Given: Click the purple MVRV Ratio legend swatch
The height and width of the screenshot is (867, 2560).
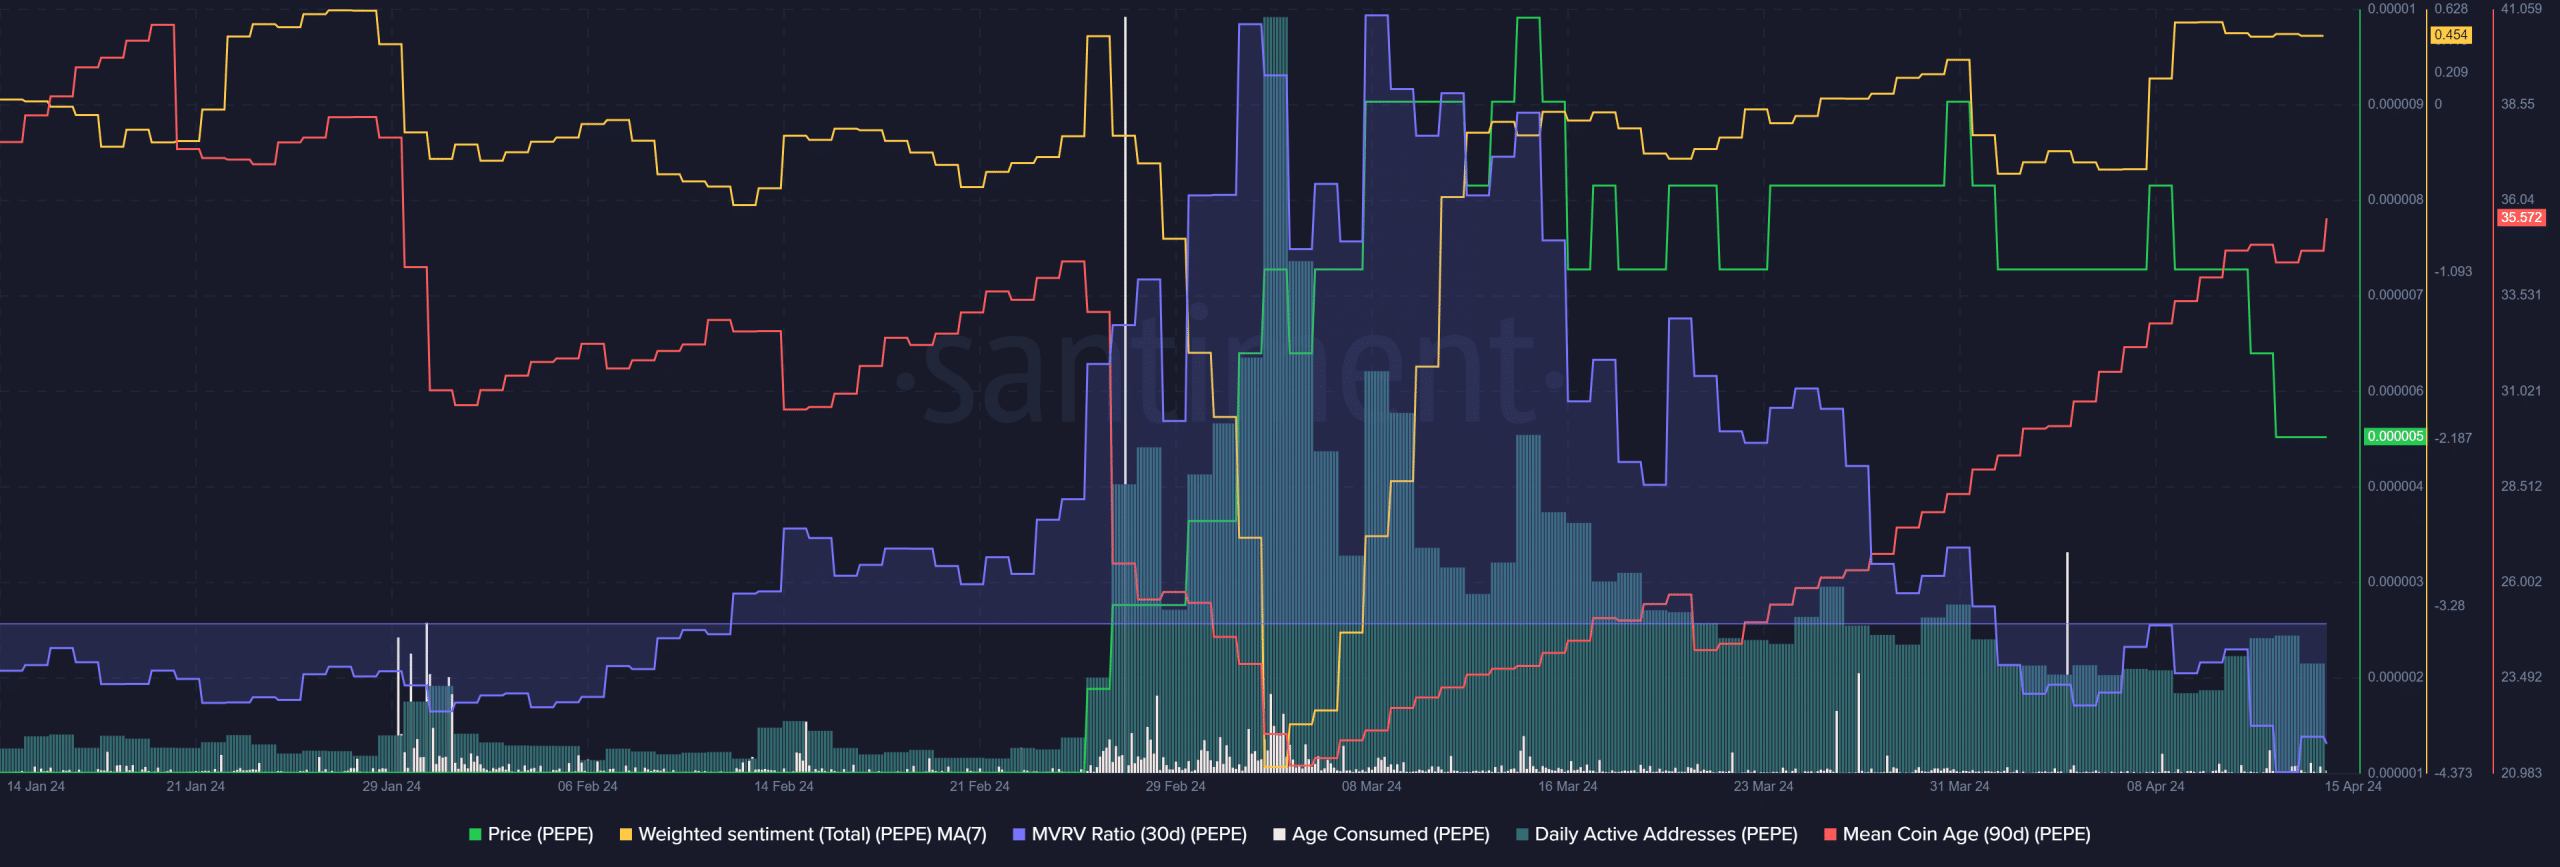Looking at the screenshot, I should (1019, 834).
